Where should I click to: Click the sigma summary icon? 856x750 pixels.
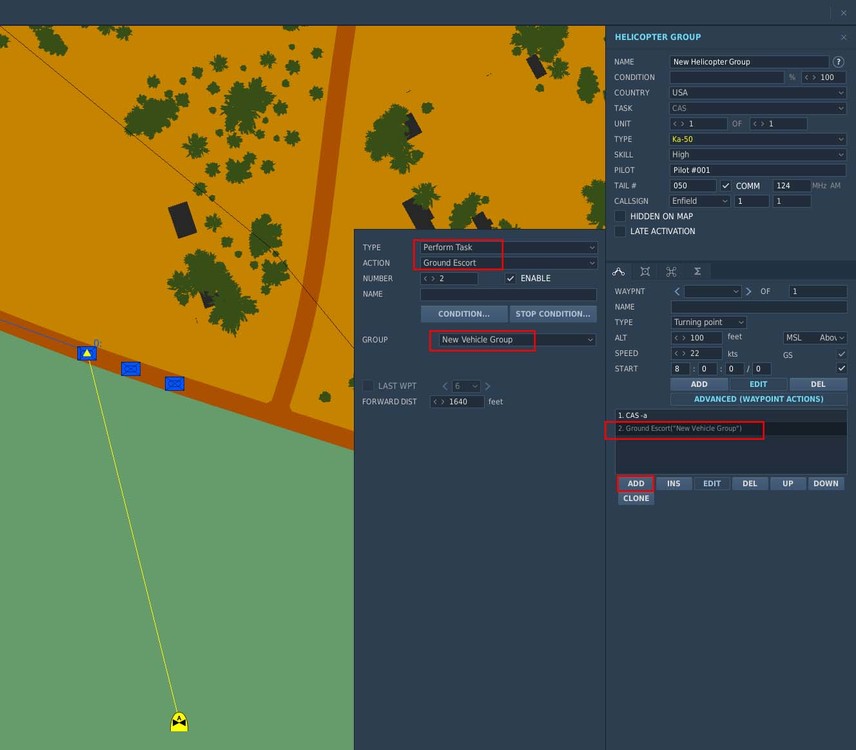point(697,271)
